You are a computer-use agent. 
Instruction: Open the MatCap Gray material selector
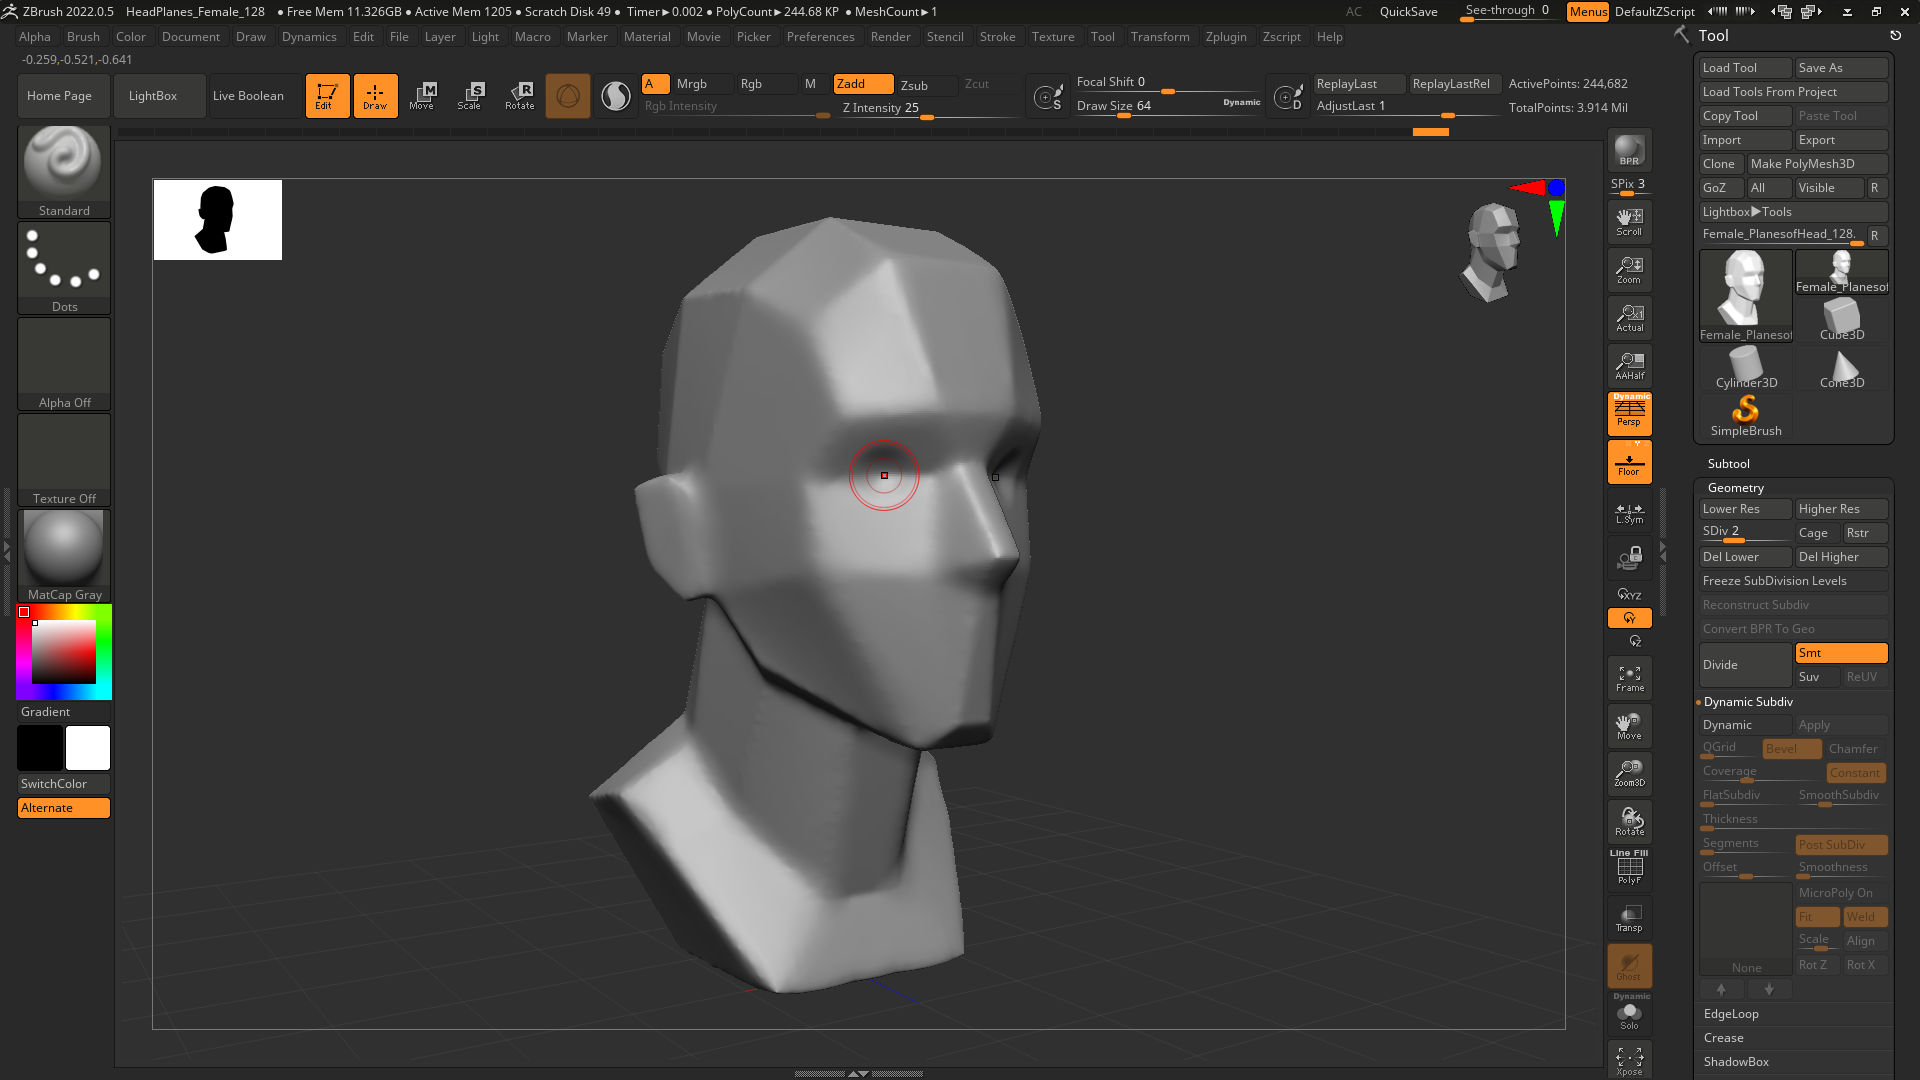(64, 555)
